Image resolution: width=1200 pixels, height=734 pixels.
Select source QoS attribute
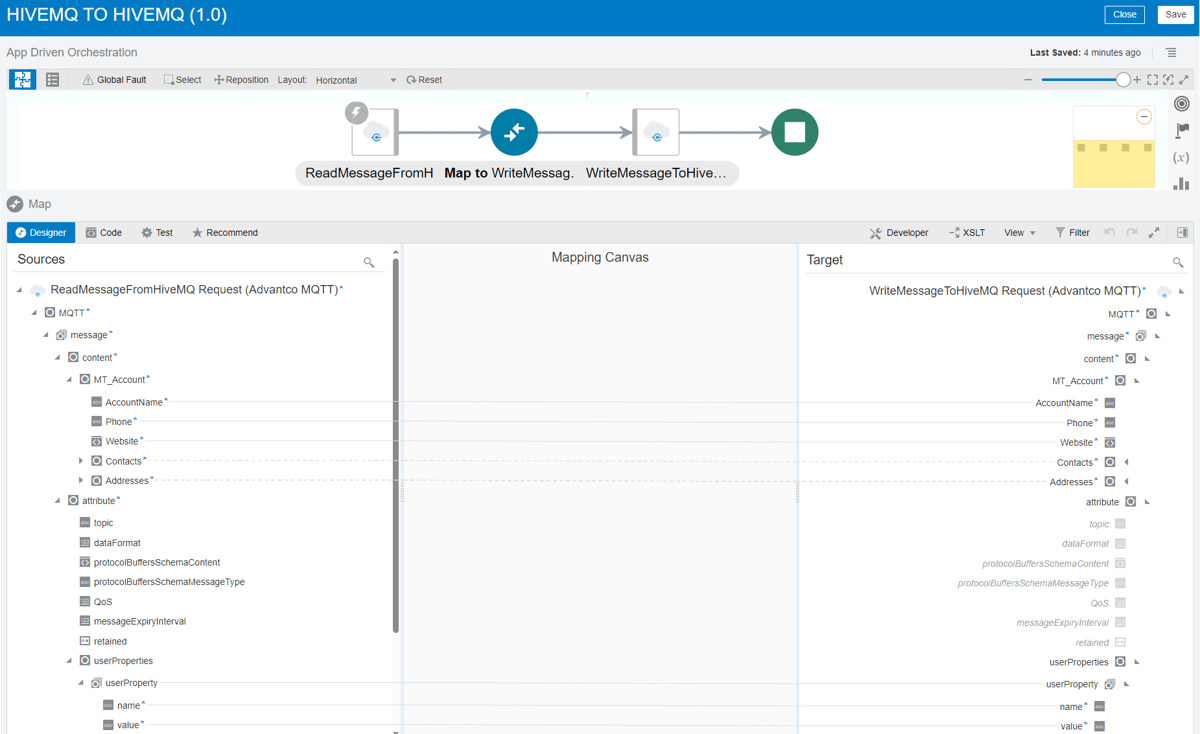point(102,602)
